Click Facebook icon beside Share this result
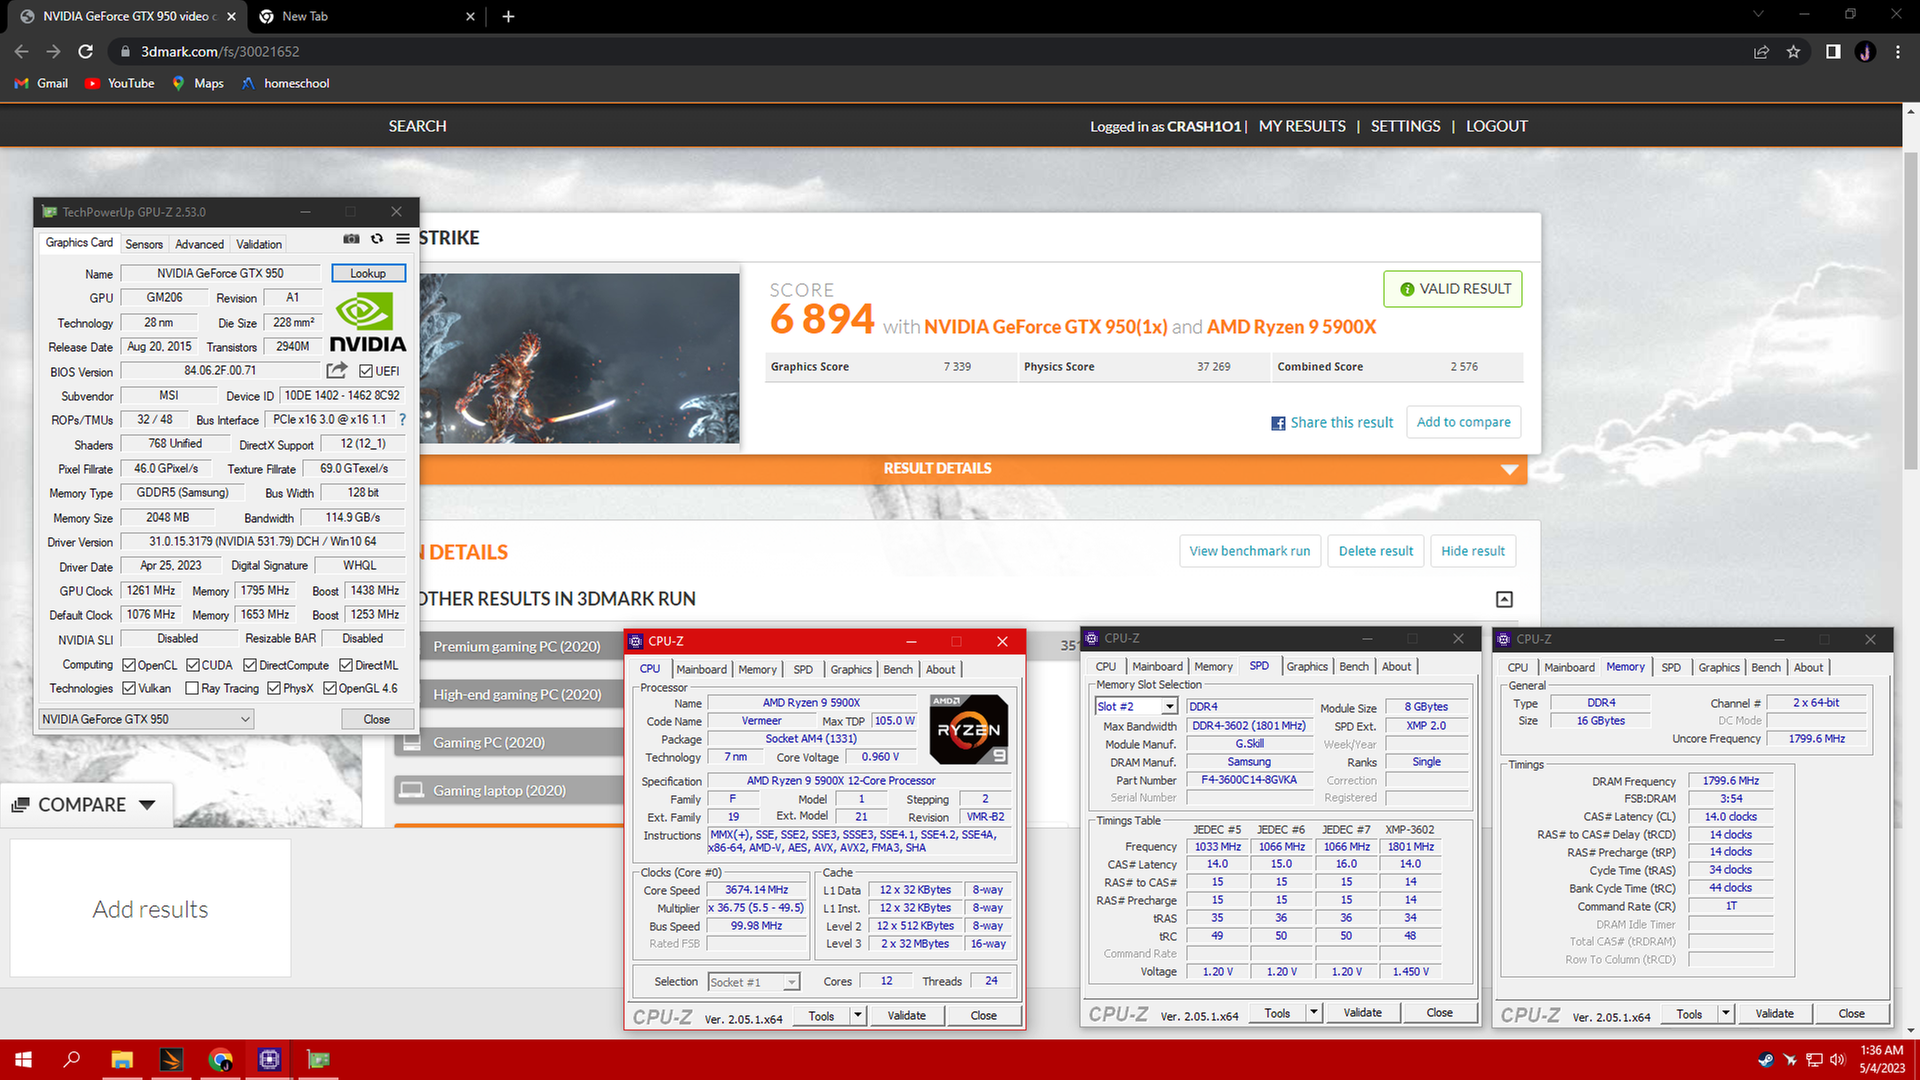Viewport: 1920px width, 1080px height. coord(1278,423)
